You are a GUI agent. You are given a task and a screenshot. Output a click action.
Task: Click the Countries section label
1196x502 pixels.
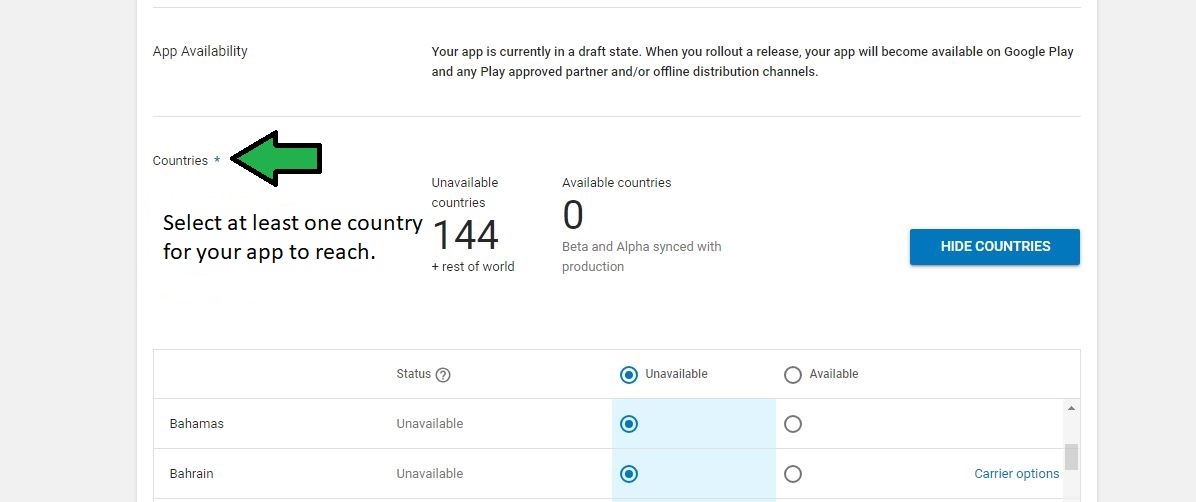point(180,160)
